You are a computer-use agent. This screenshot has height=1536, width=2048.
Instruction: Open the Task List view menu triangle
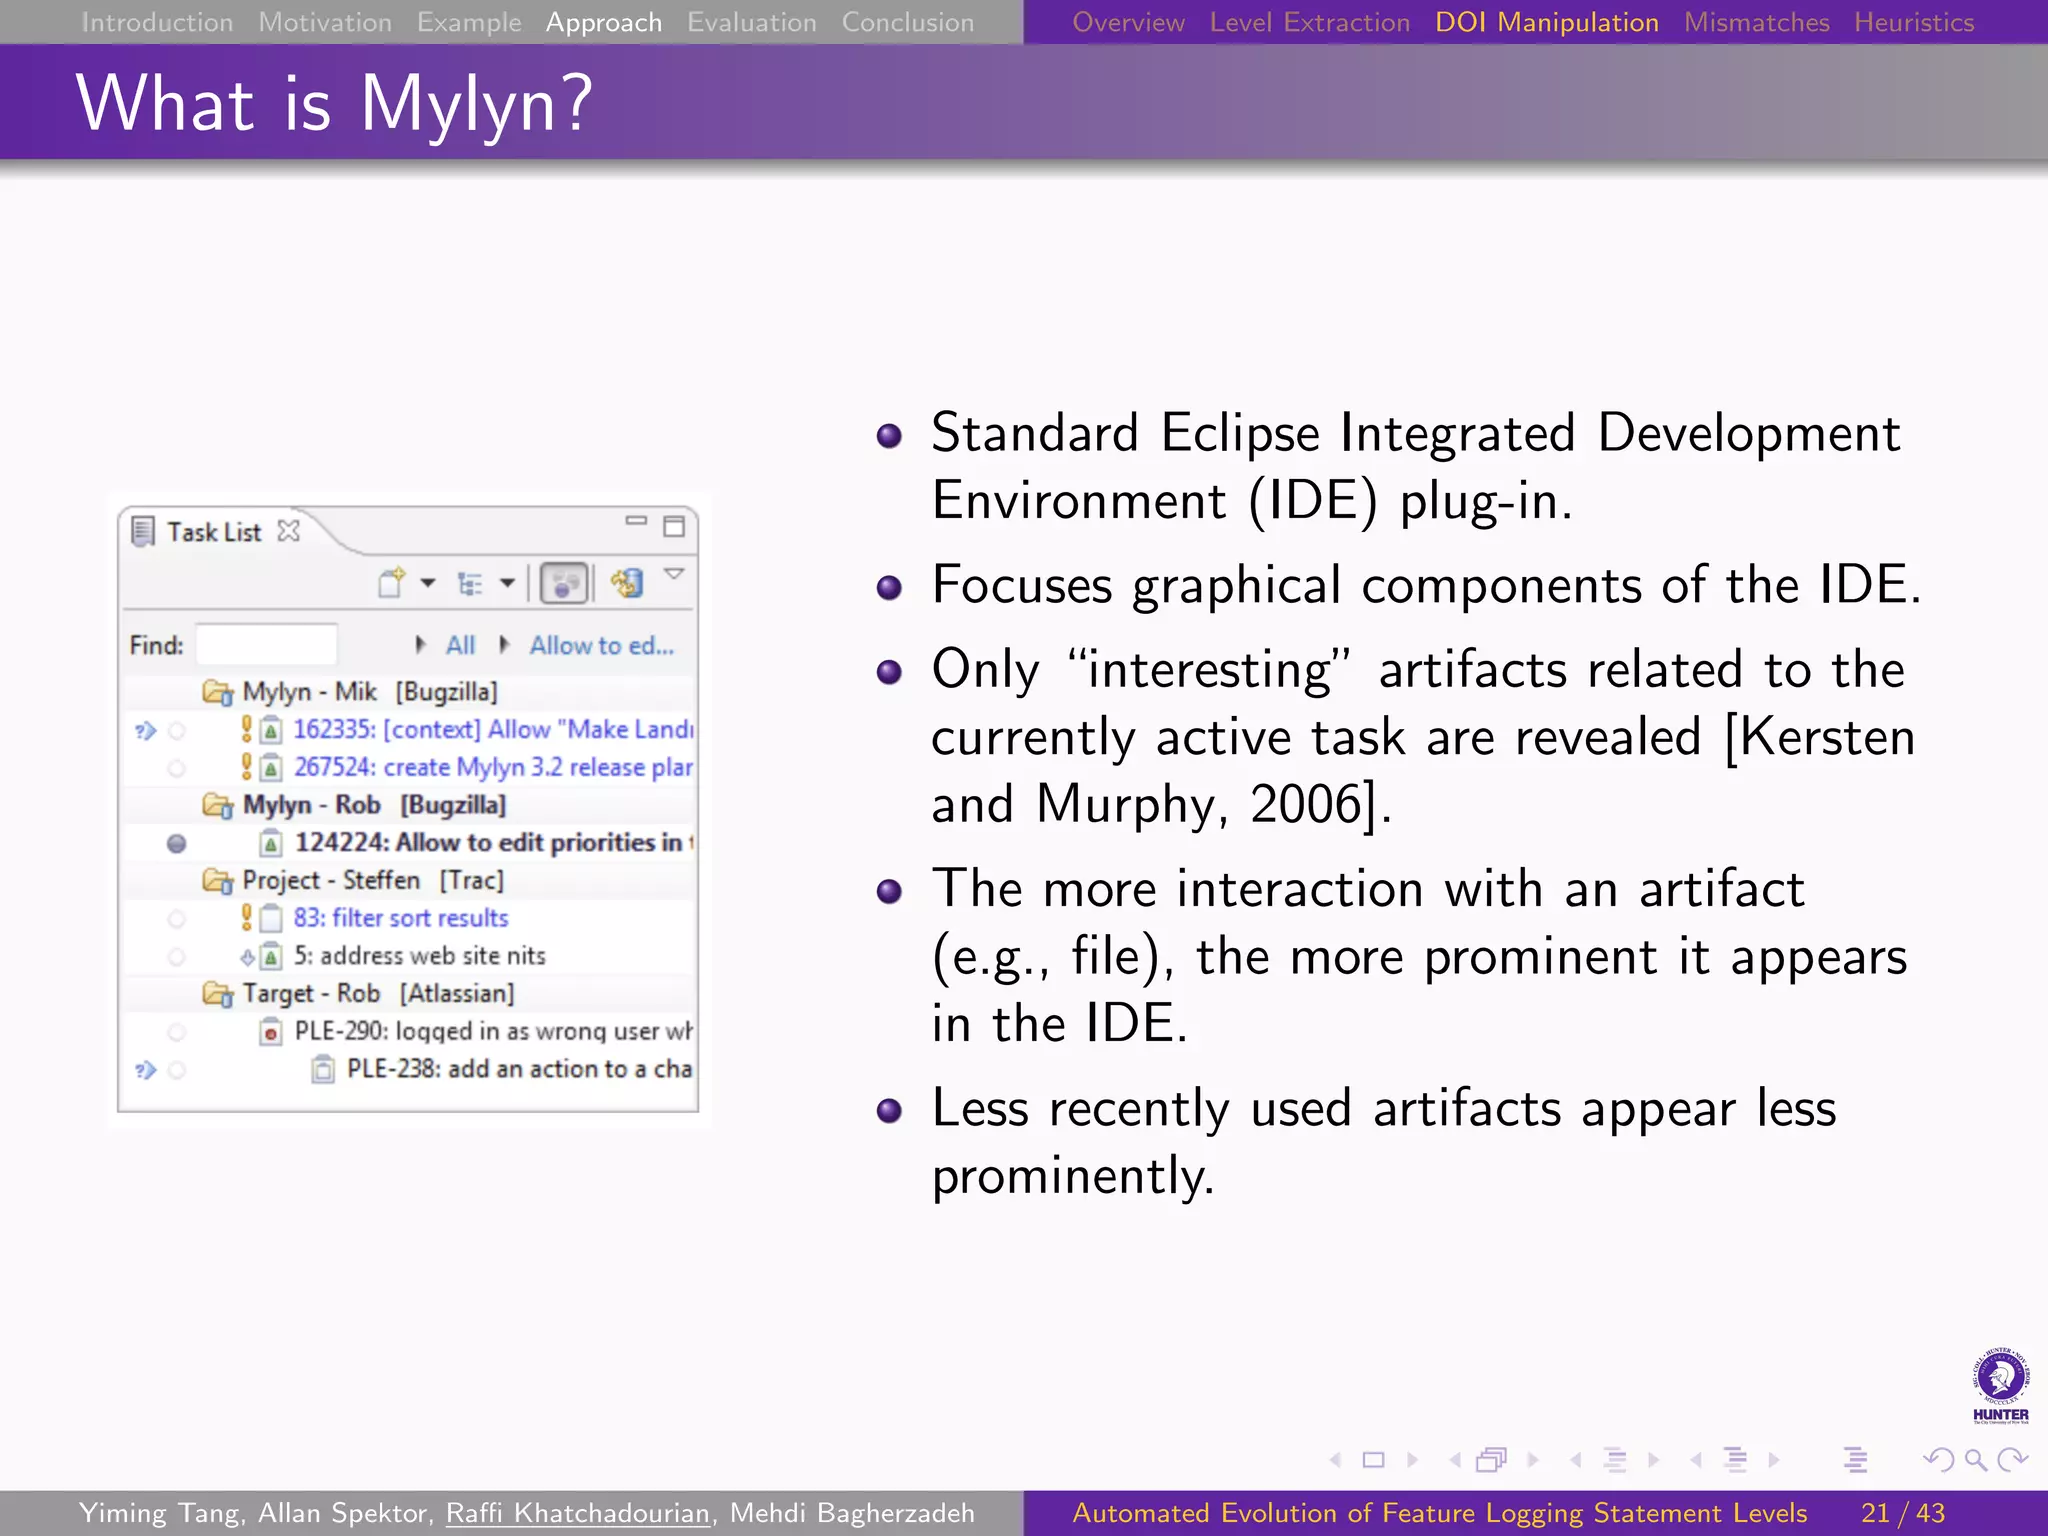click(x=674, y=574)
